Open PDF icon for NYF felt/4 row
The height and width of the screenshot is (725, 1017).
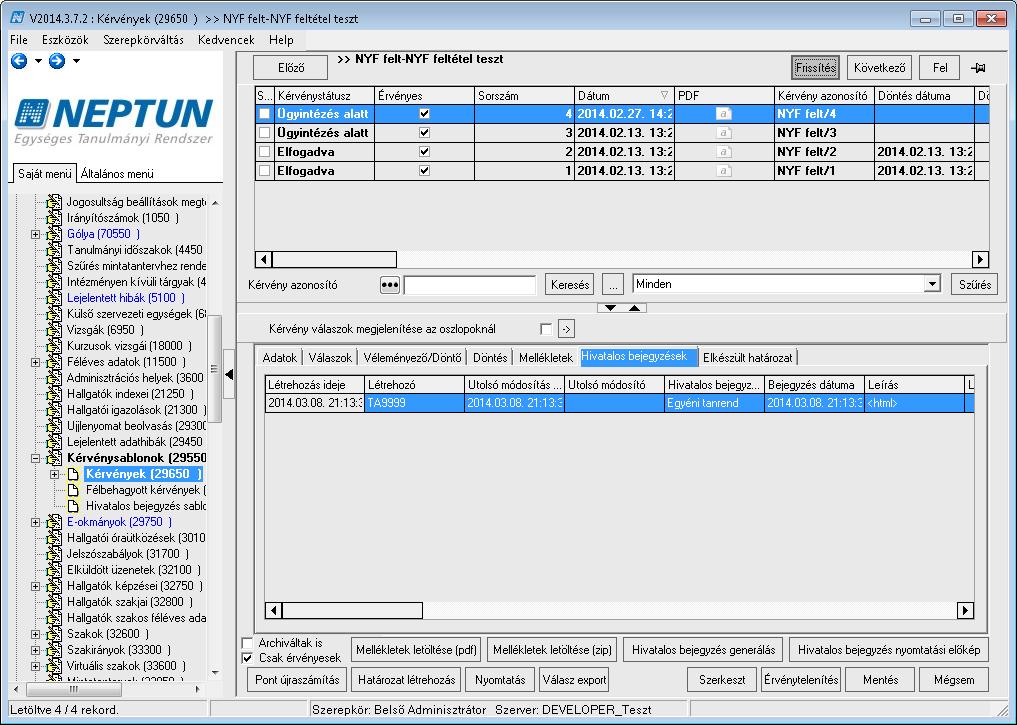click(x=724, y=114)
